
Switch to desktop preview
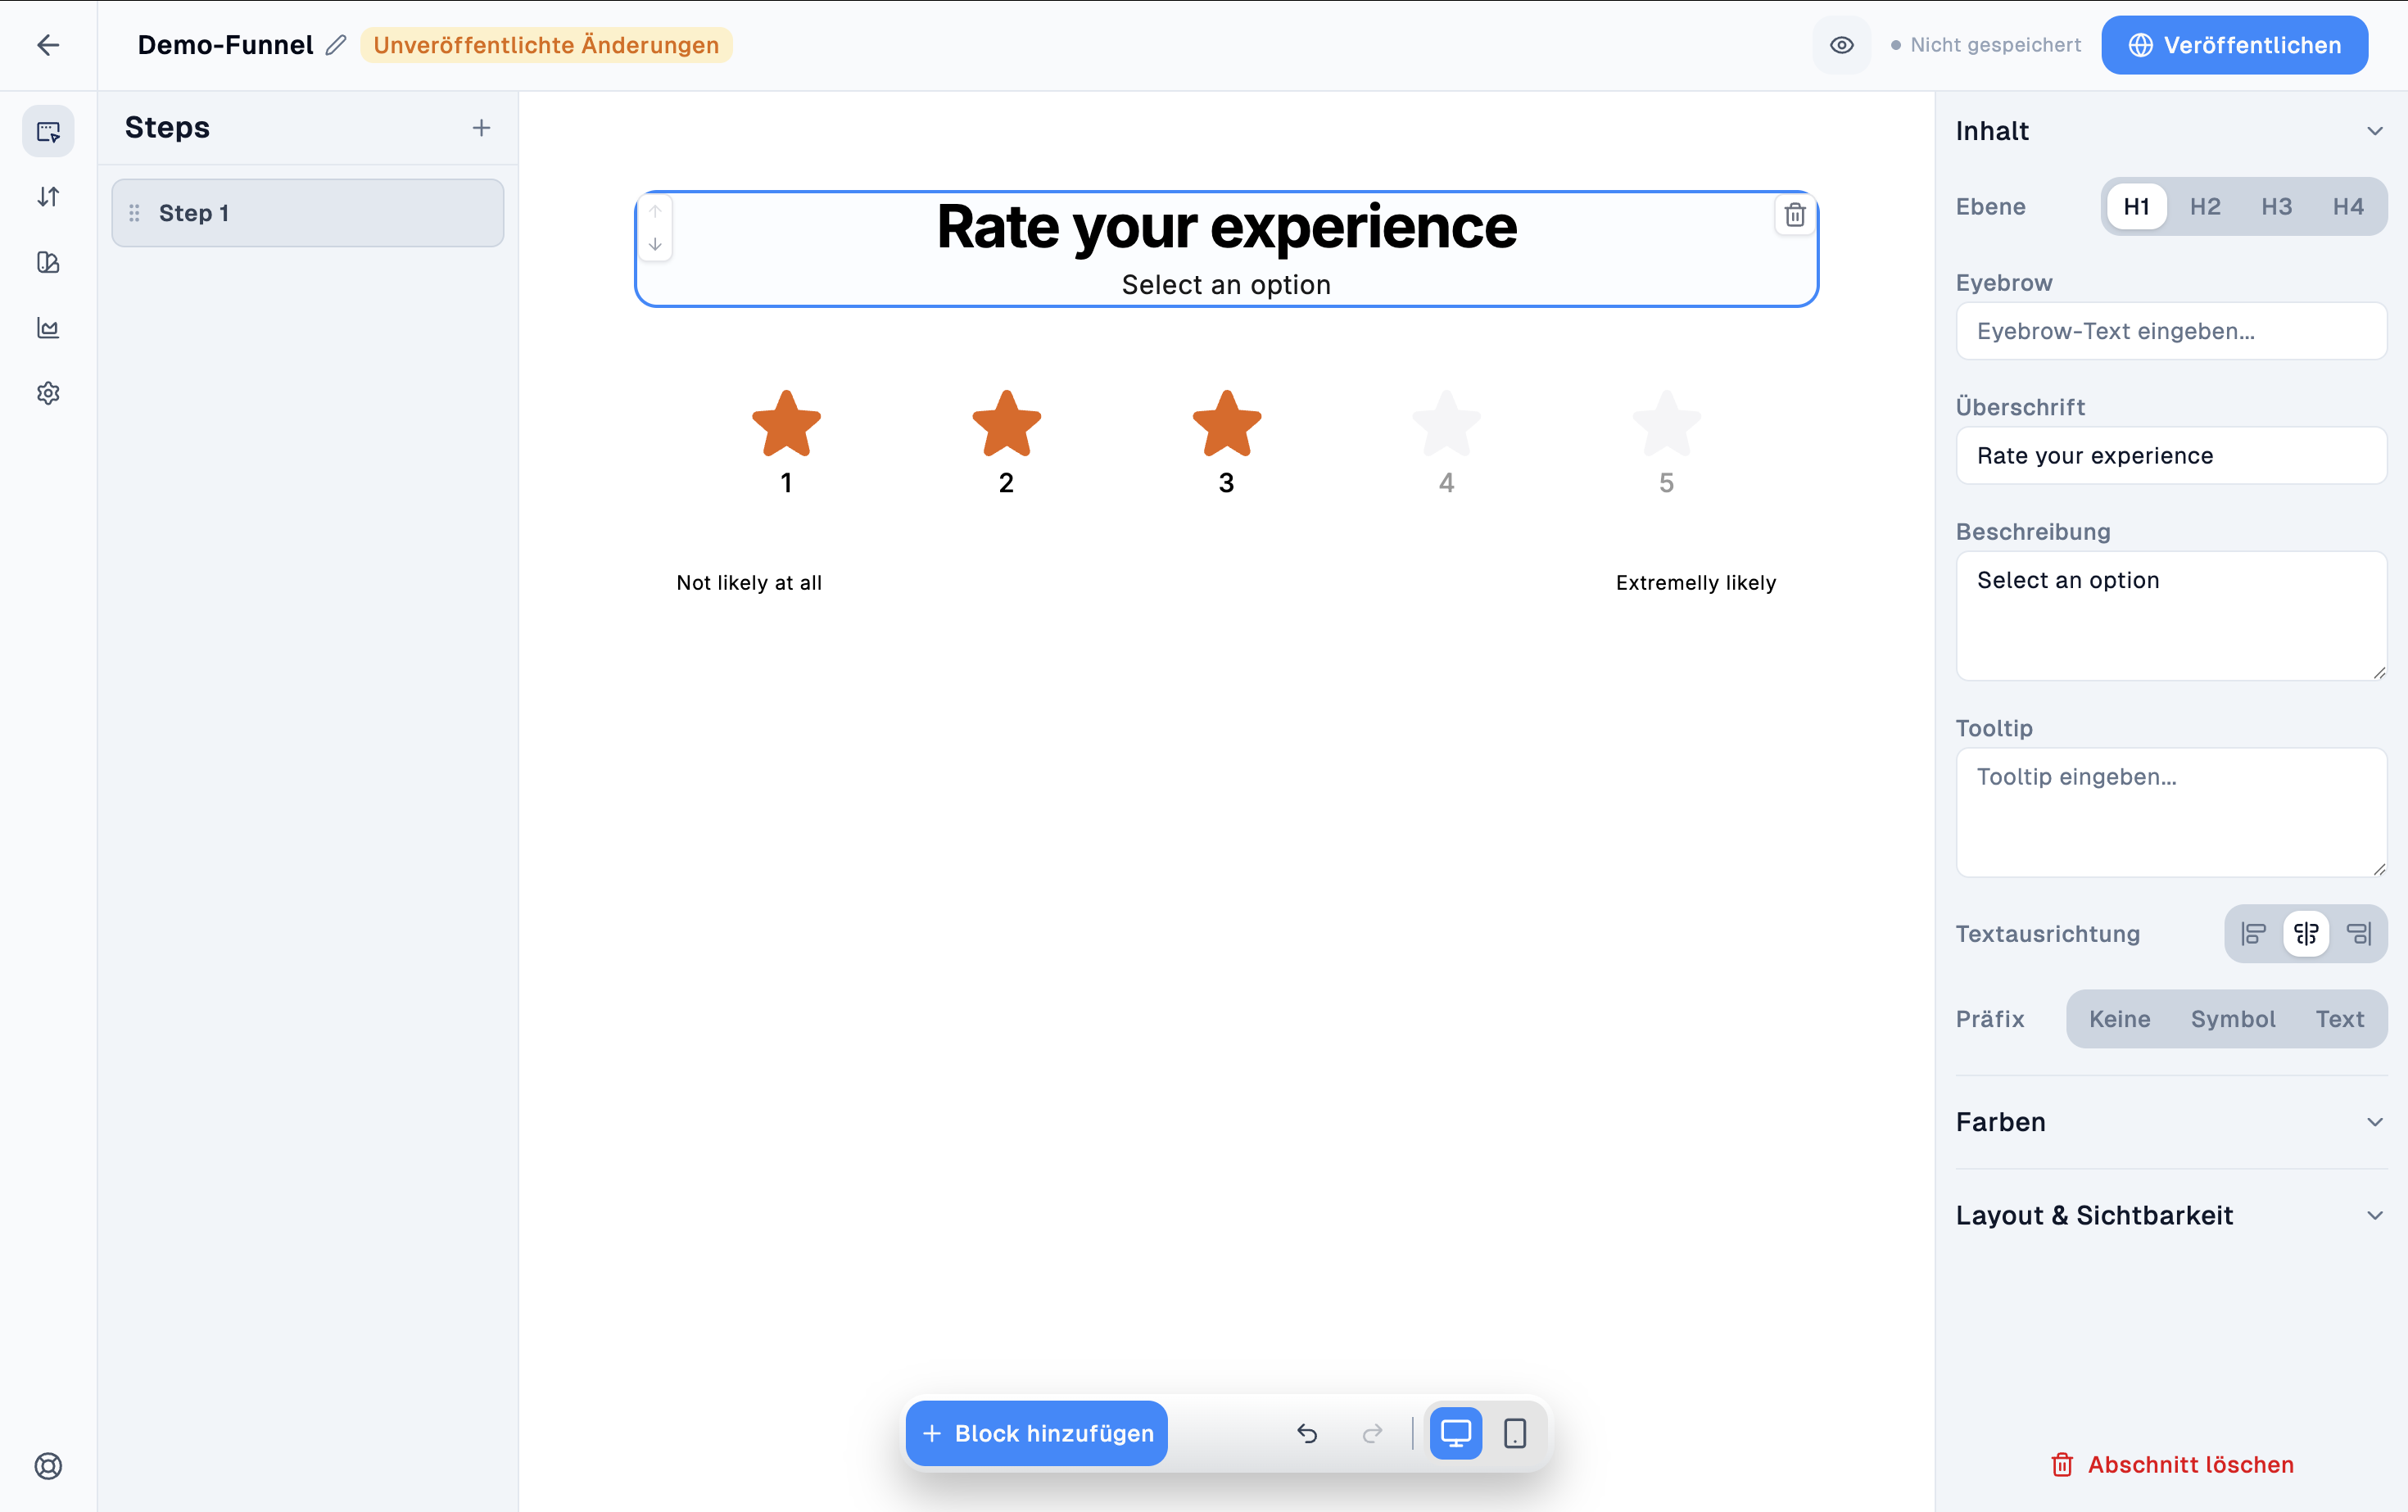tap(1456, 1433)
